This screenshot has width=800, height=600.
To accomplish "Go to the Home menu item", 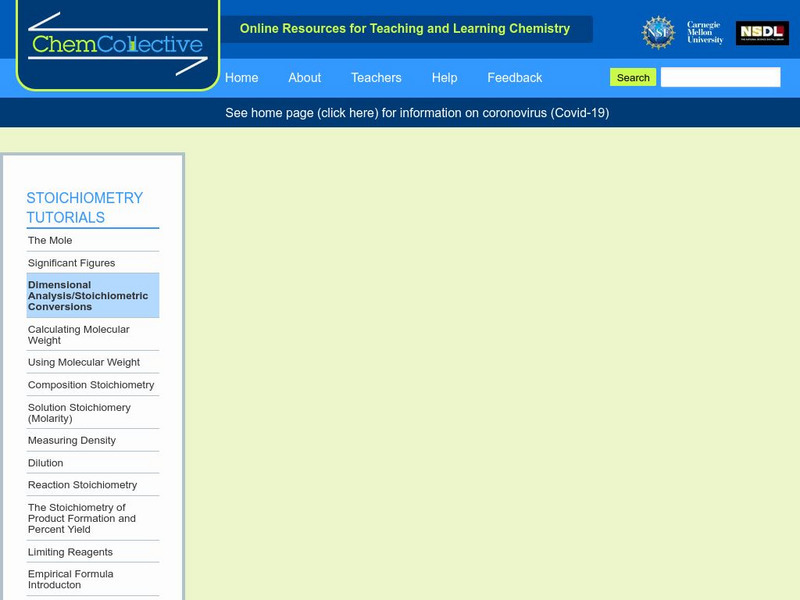I will click(x=241, y=78).
